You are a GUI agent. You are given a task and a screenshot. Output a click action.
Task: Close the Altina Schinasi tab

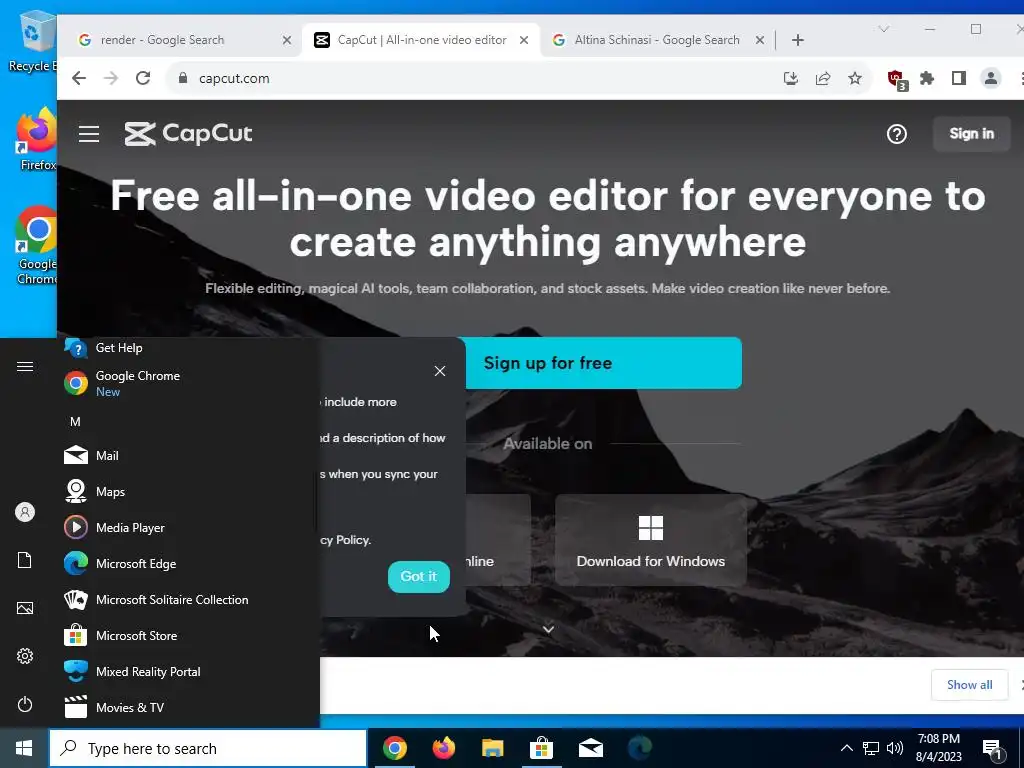point(760,40)
